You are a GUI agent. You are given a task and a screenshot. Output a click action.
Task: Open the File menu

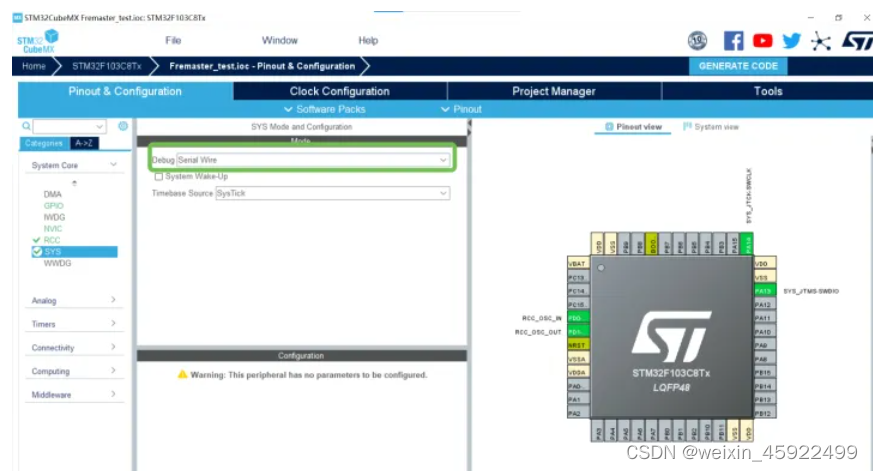(173, 40)
